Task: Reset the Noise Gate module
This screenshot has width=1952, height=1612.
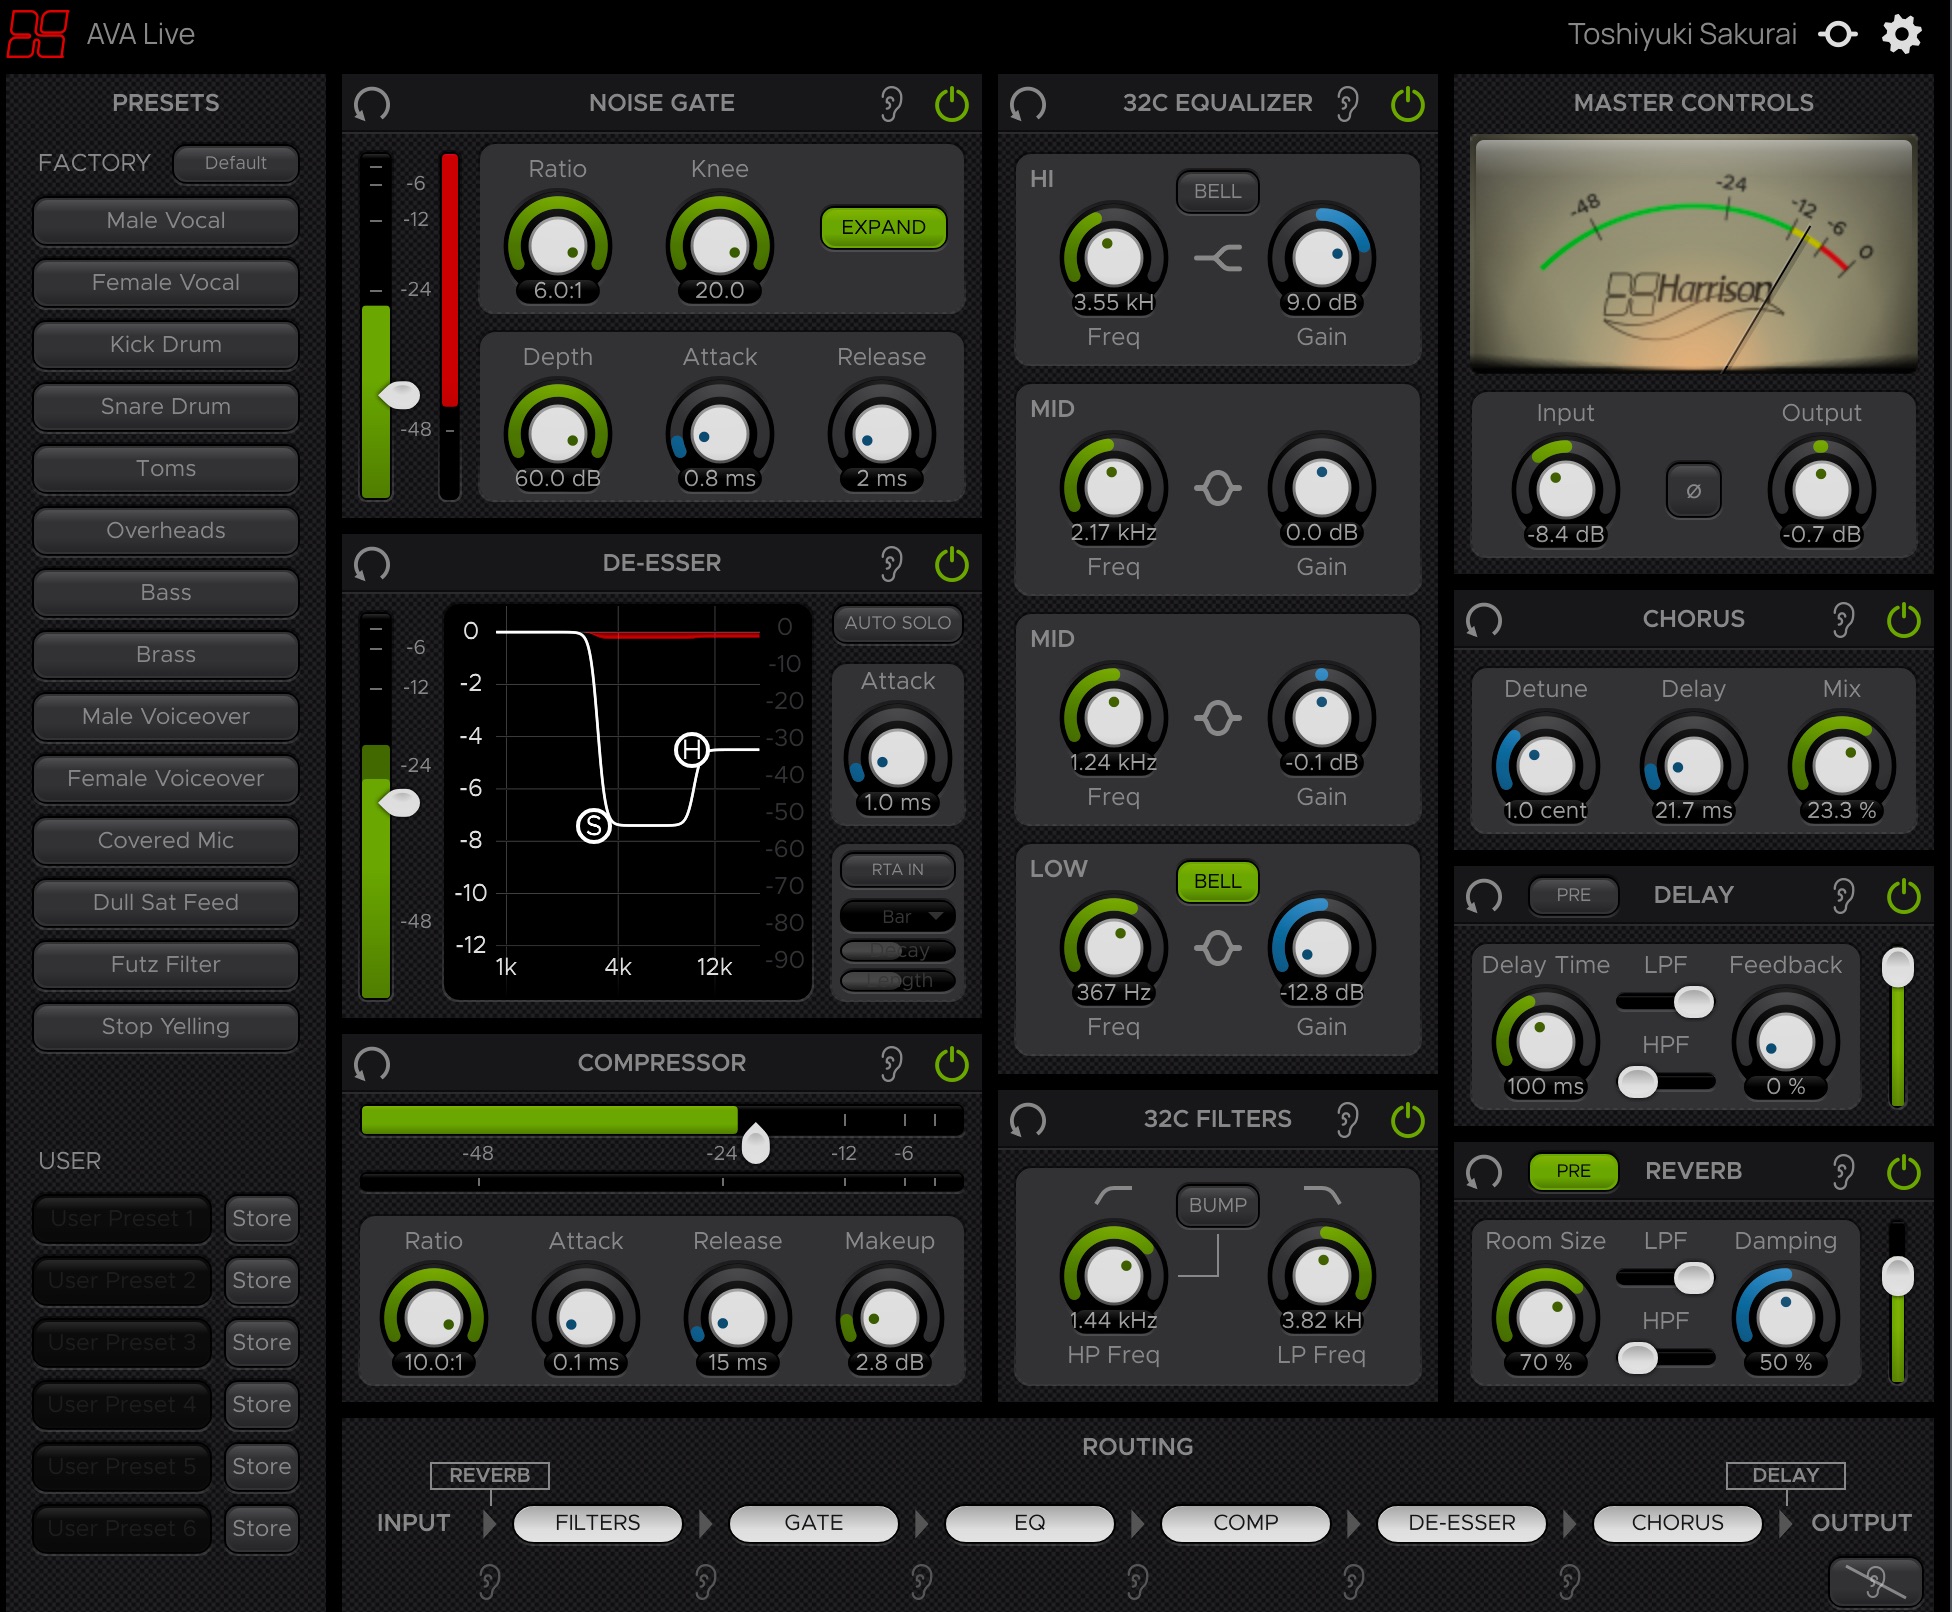Action: [372, 104]
